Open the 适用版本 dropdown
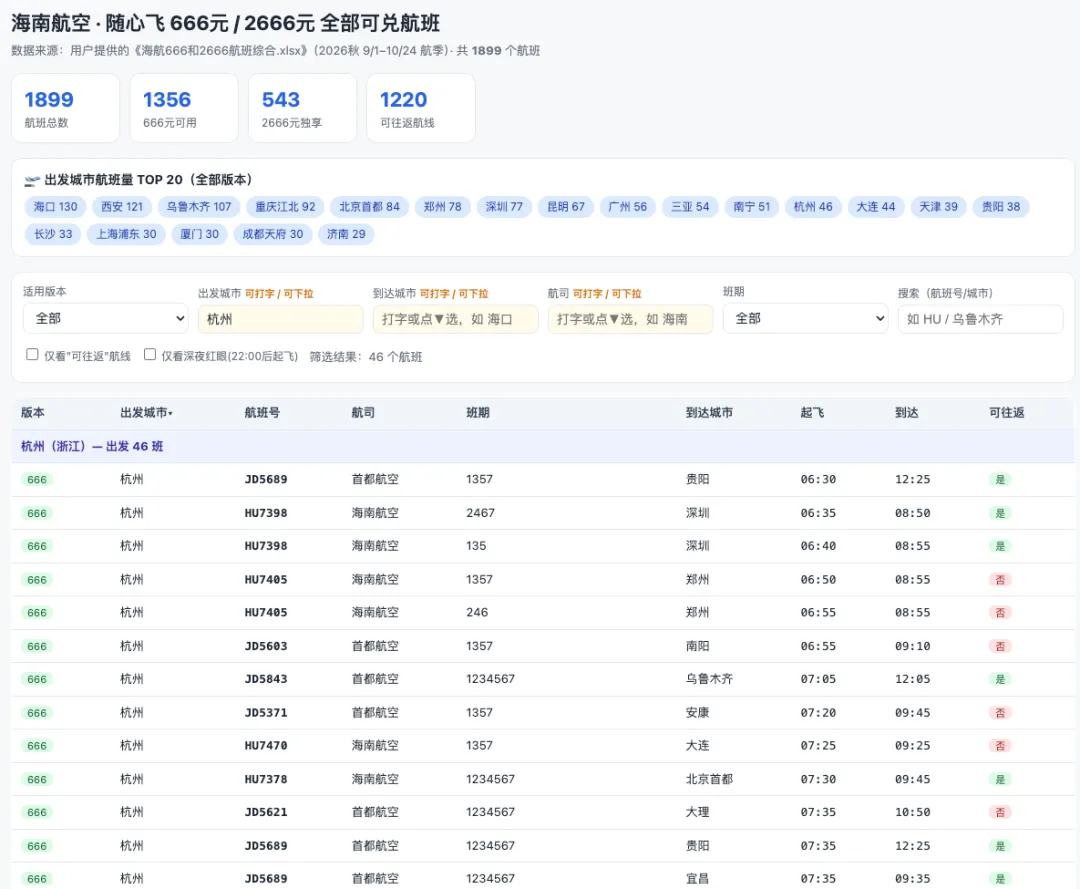This screenshot has width=1080, height=889. [105, 319]
